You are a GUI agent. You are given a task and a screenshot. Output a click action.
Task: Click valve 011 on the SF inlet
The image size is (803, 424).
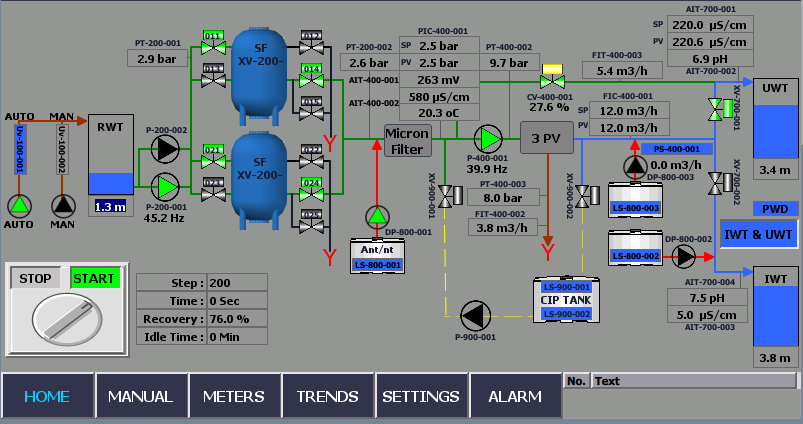[213, 43]
